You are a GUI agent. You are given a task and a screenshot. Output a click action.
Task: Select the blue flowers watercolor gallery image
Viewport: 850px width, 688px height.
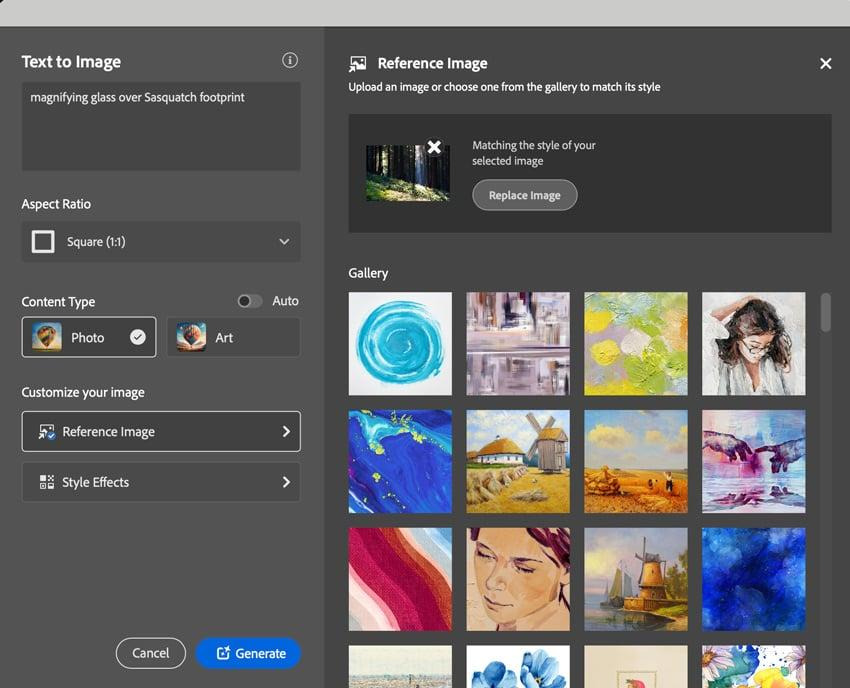click(x=518, y=666)
